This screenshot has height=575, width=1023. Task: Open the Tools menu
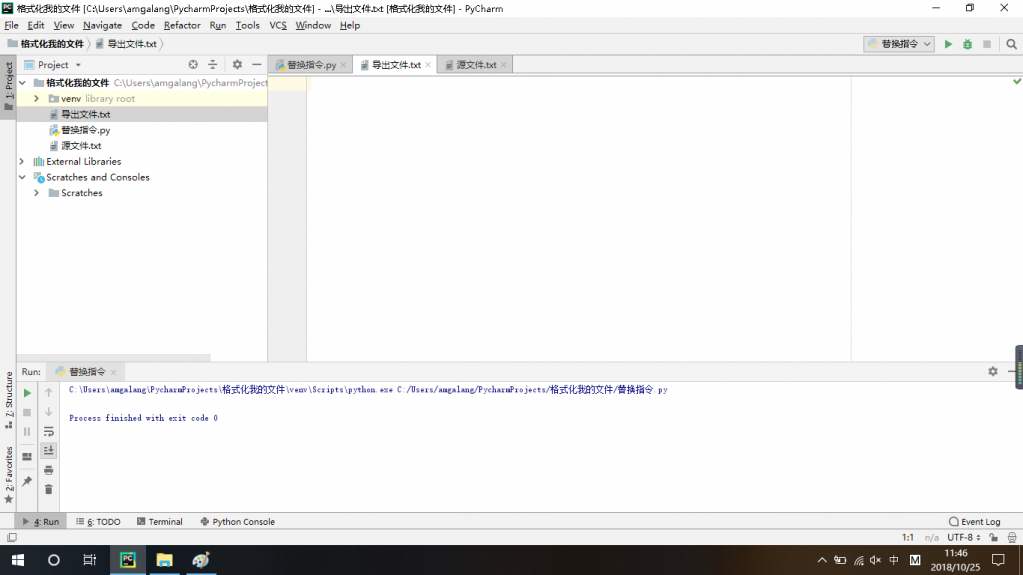(247, 25)
